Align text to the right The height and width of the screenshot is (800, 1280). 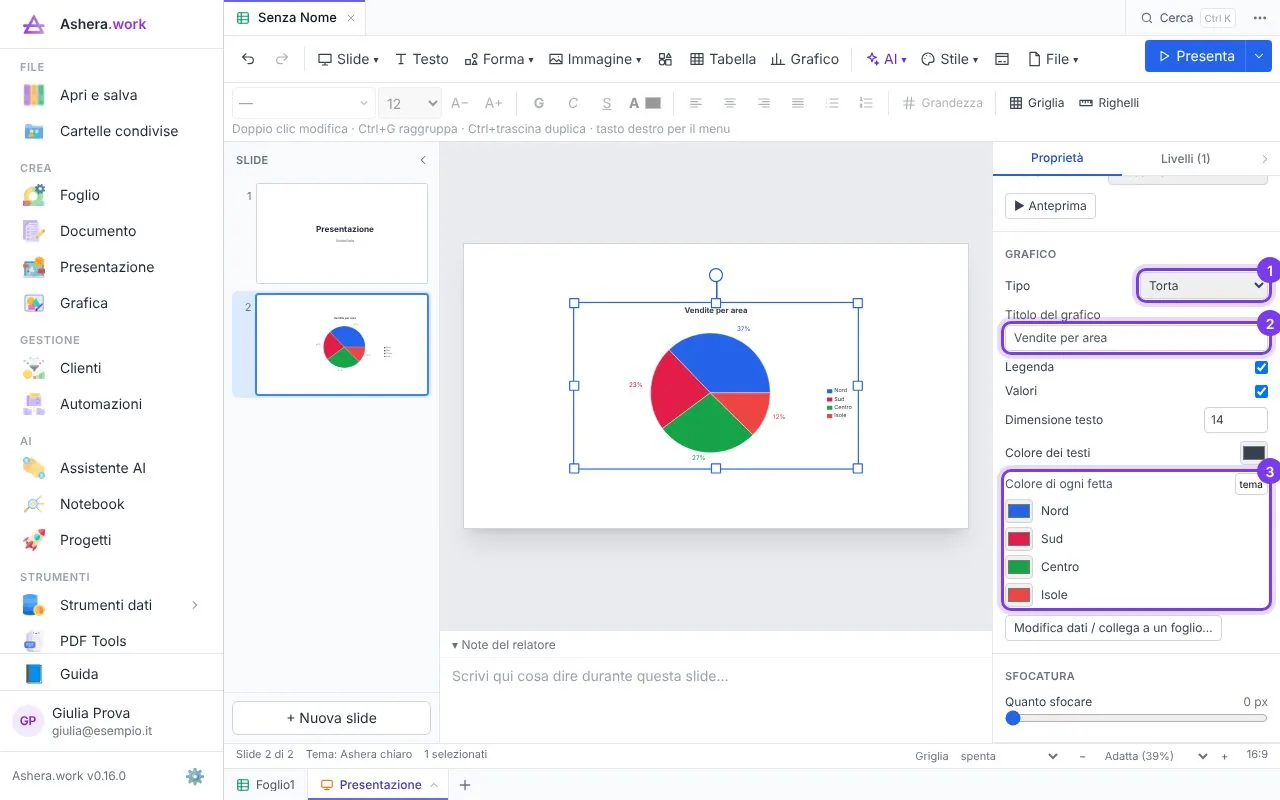[764, 103]
